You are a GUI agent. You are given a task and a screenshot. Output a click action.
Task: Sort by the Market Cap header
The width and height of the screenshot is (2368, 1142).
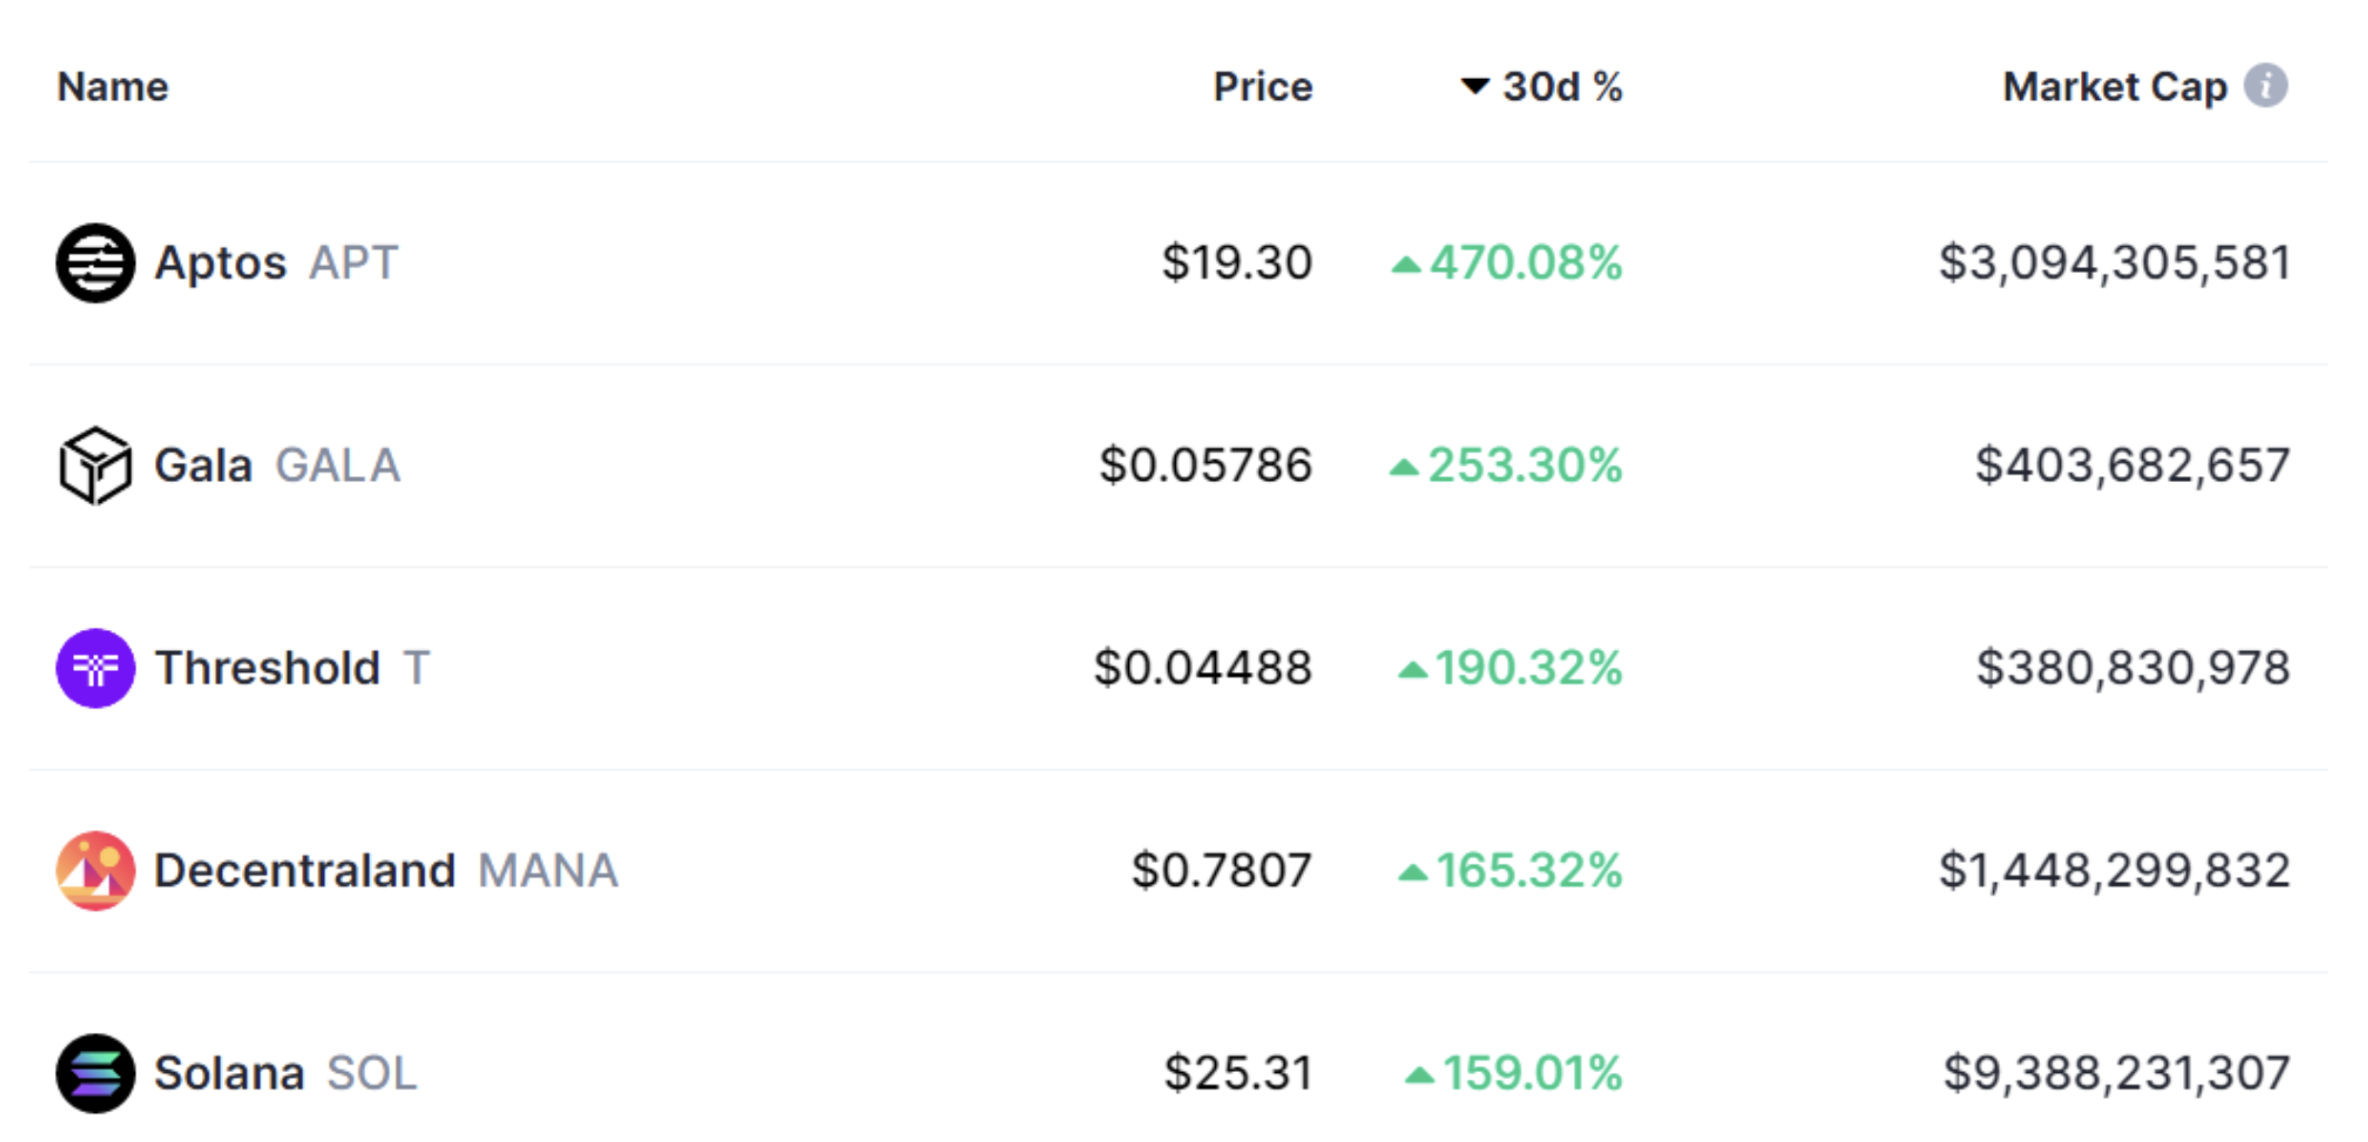2114,87
